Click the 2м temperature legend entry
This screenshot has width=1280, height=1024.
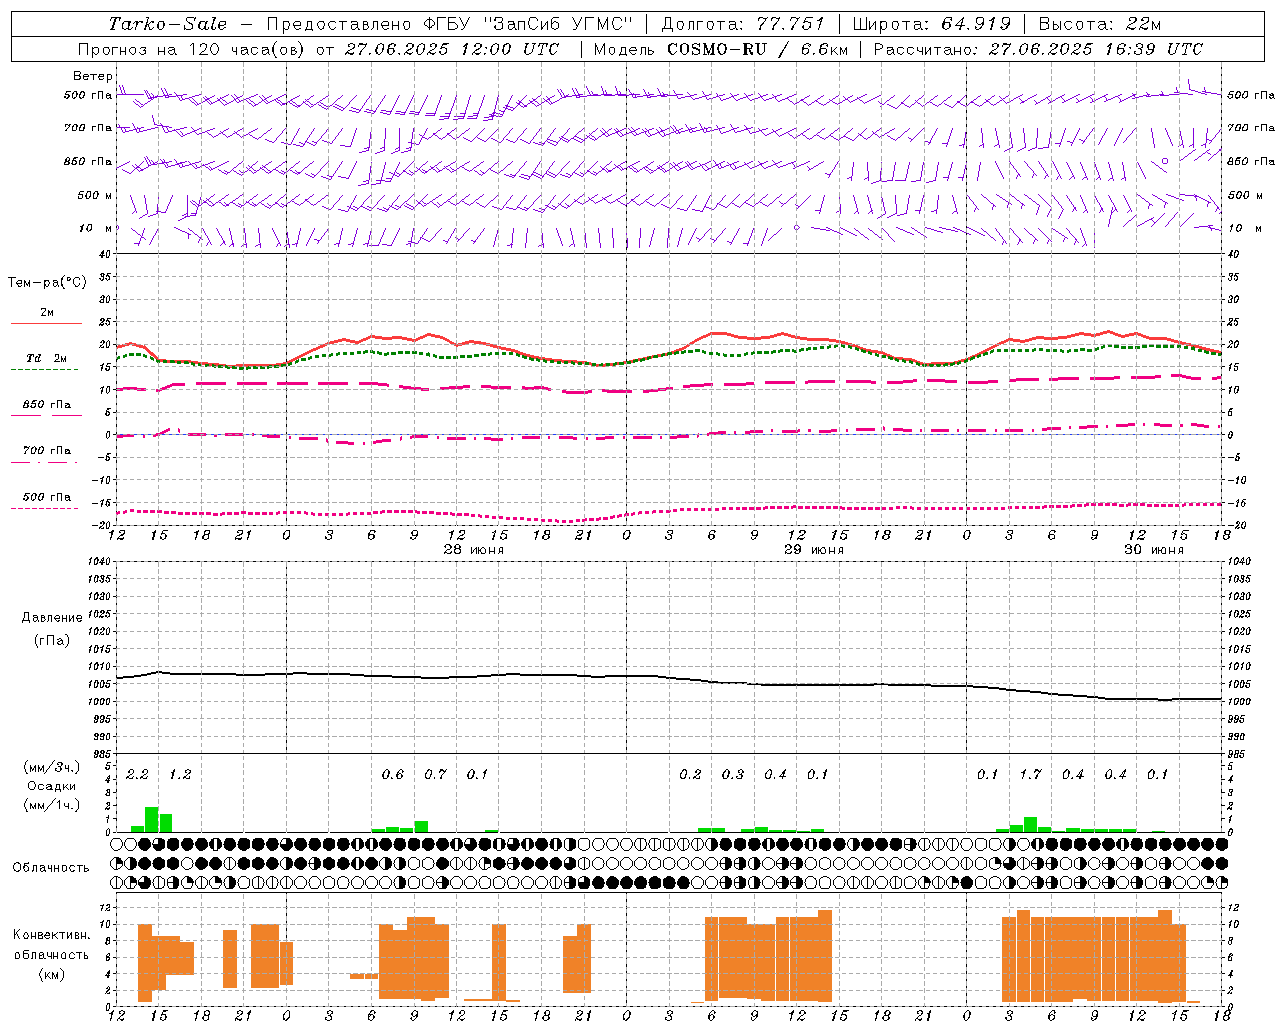(47, 313)
